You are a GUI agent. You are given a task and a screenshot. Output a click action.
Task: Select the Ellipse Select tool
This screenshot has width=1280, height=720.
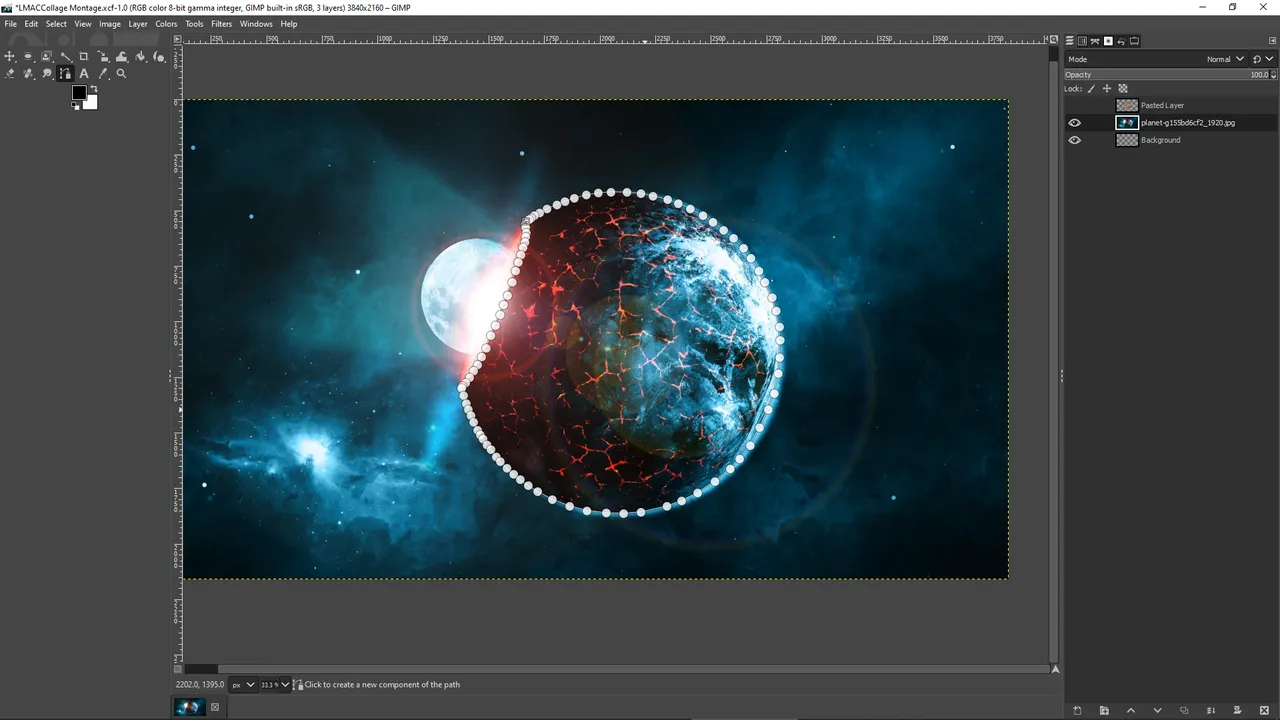click(x=28, y=56)
